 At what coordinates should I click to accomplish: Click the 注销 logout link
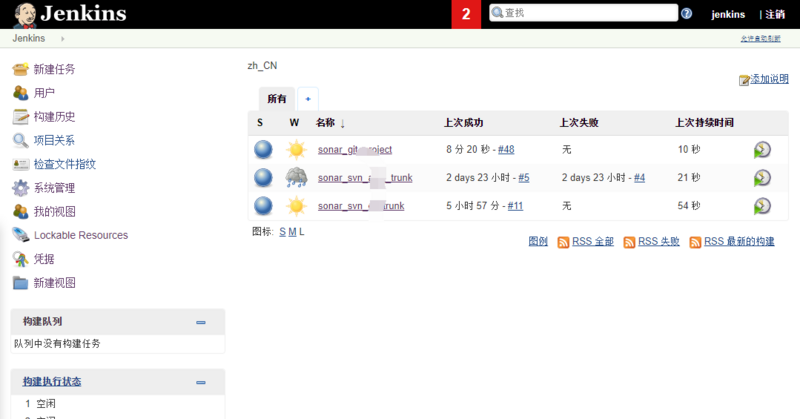pos(775,14)
